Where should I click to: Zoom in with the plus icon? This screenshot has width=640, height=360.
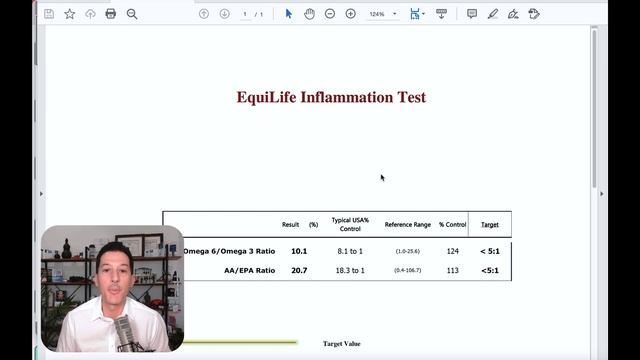click(x=351, y=14)
